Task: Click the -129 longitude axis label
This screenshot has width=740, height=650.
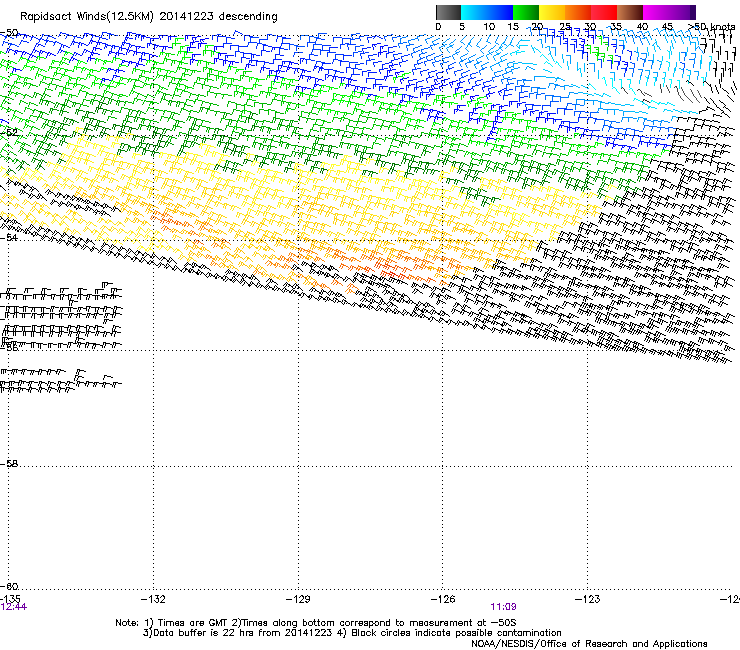Action: [298, 599]
